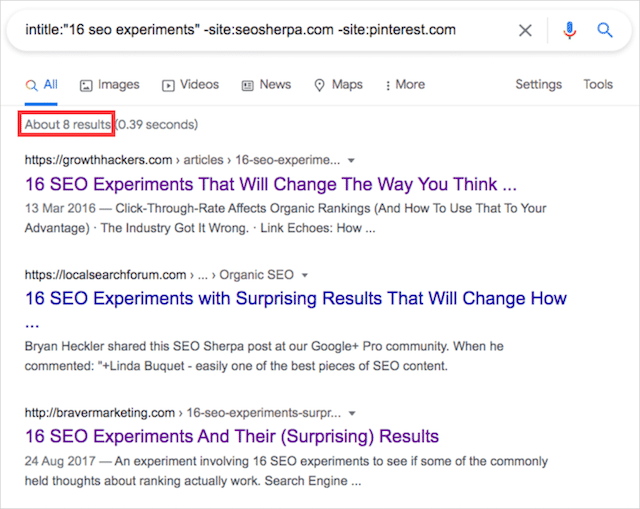
Task: Select the All results tab
Action: tap(41, 84)
